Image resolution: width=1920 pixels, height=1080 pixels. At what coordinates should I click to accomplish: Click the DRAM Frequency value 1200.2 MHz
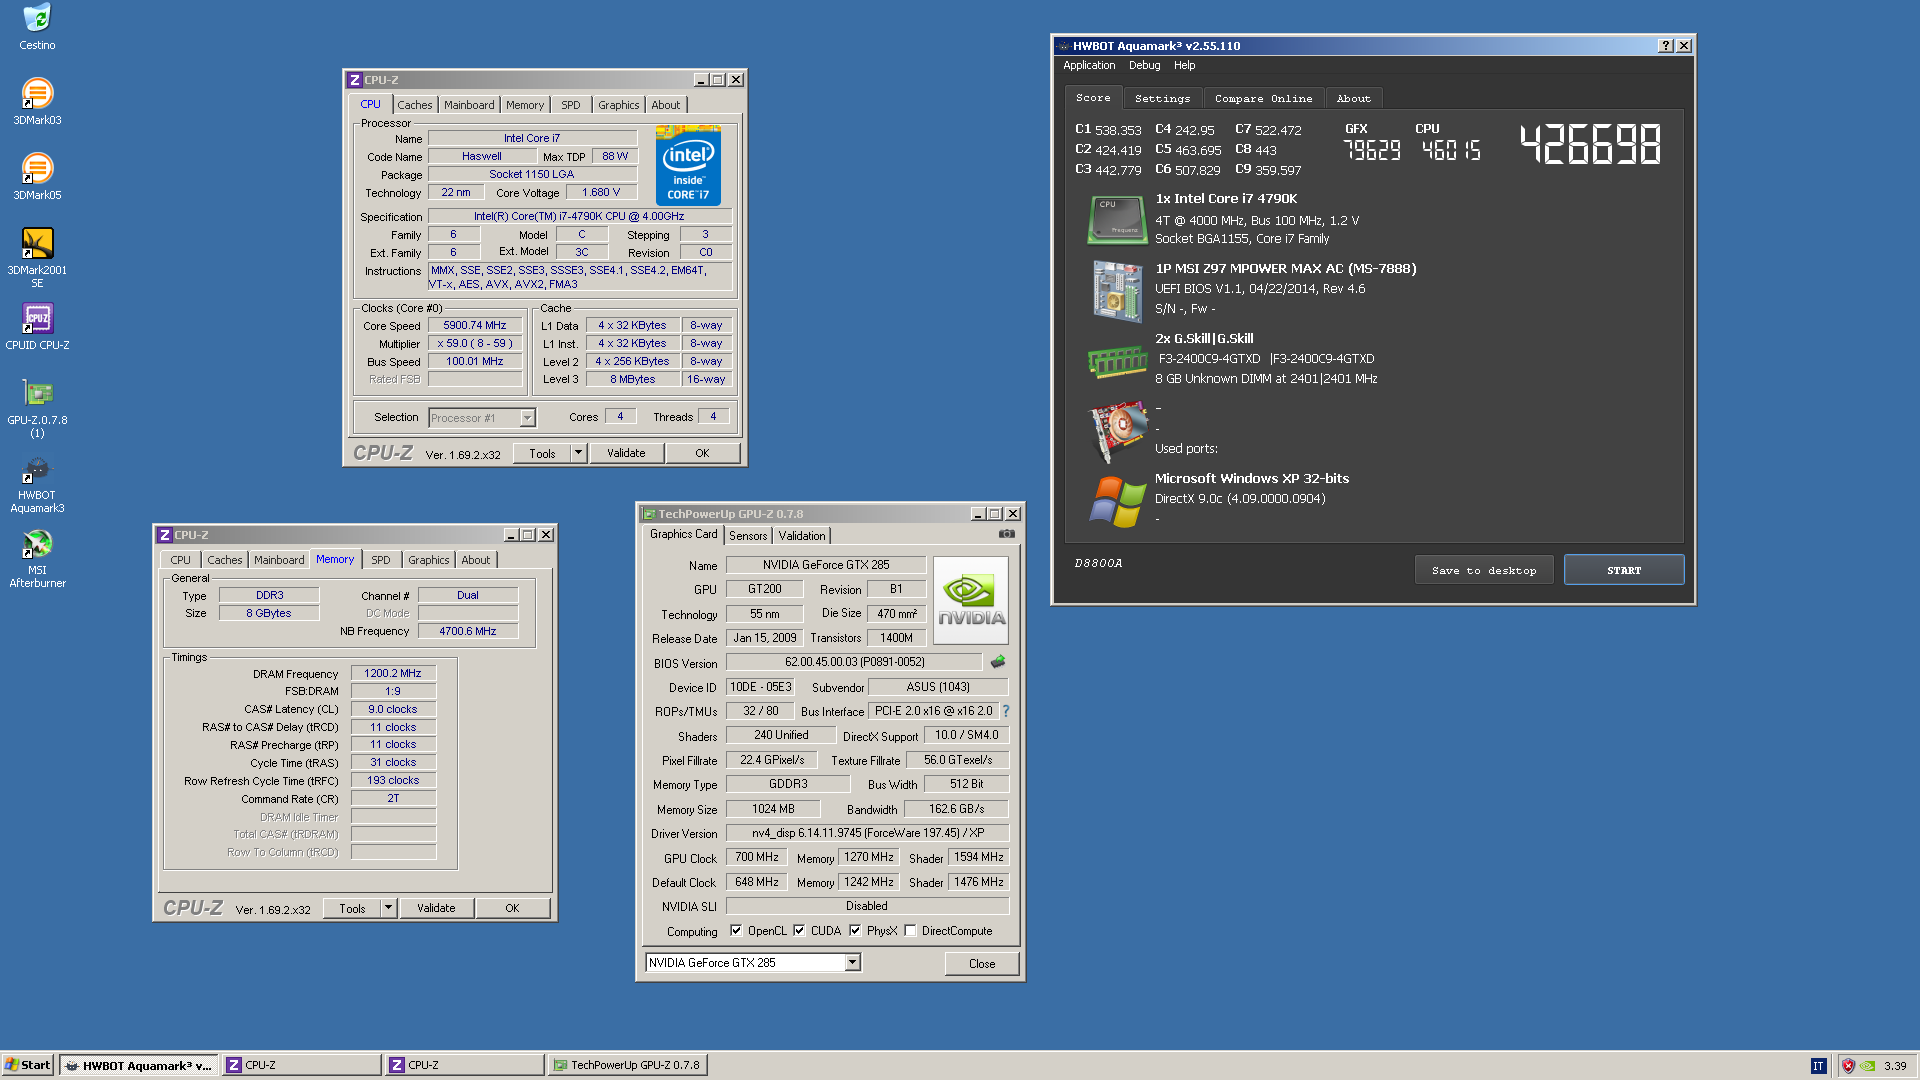(x=393, y=674)
